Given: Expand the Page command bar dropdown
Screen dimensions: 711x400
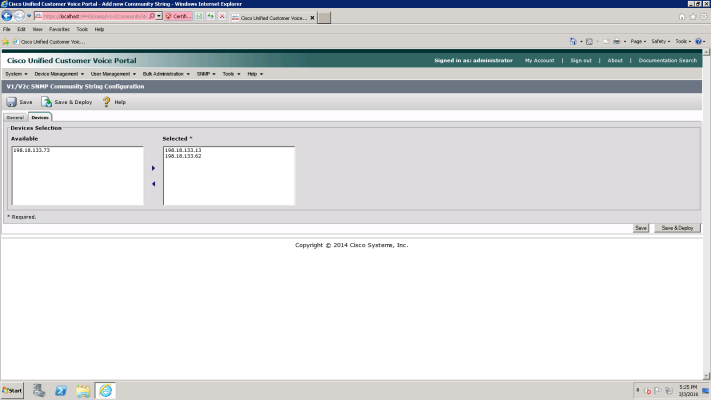Looking at the screenshot, I should tap(638, 41).
